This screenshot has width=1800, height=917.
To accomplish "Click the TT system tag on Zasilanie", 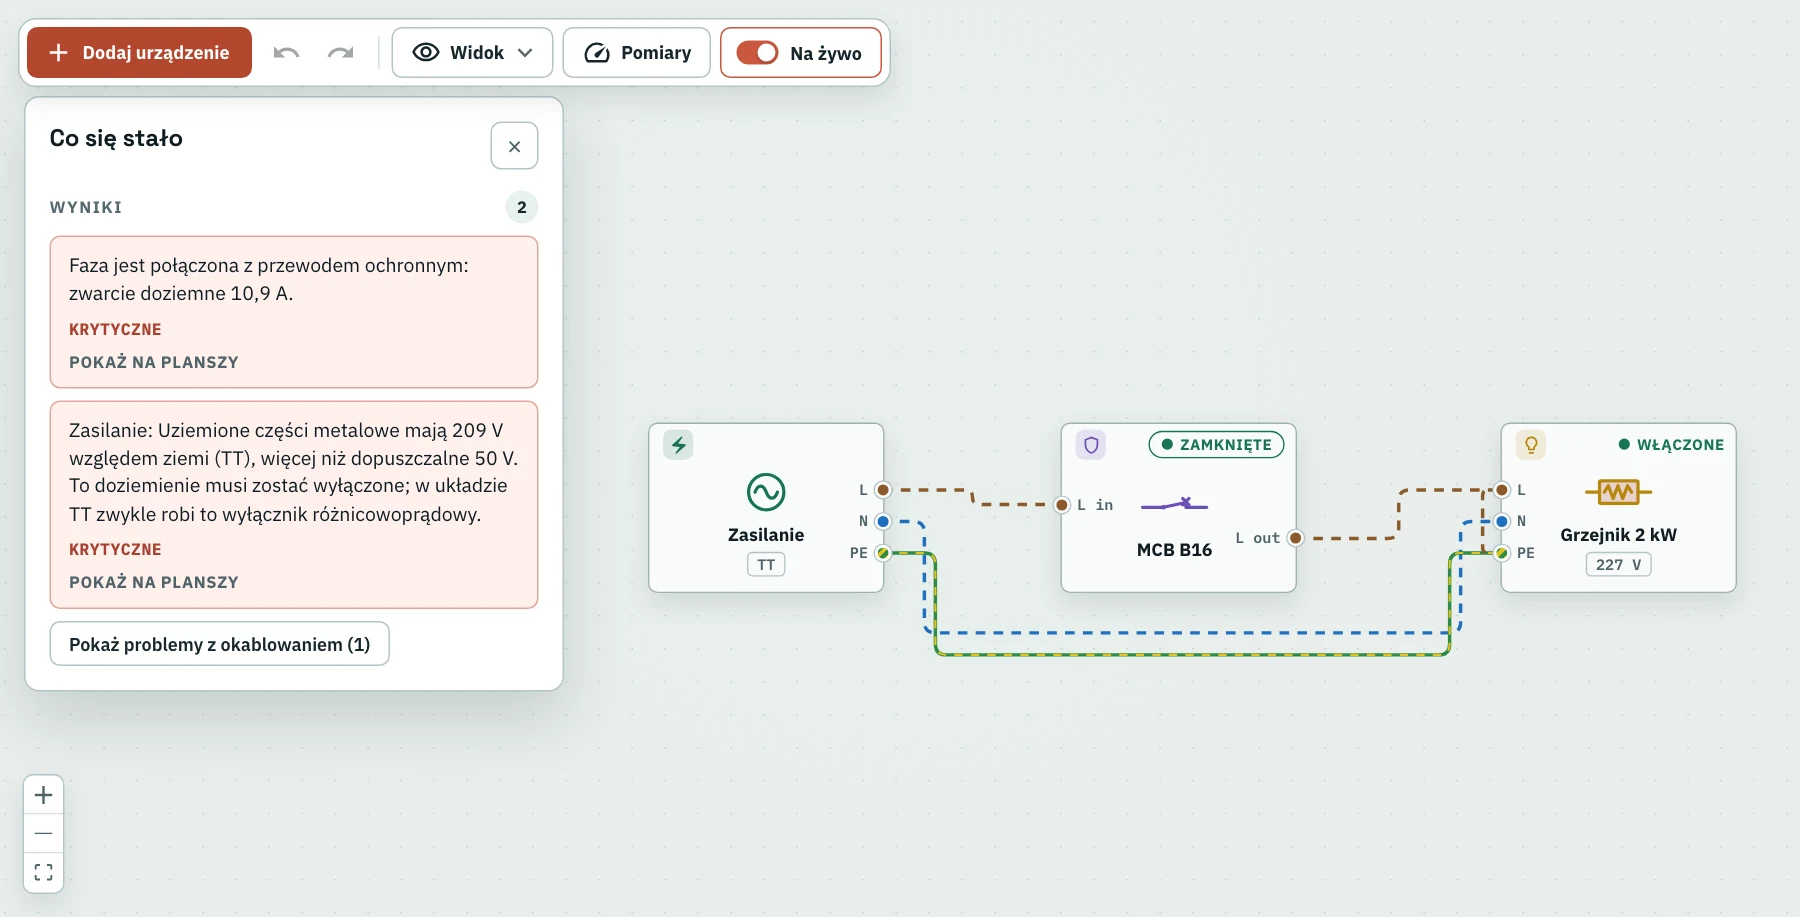I will [766, 565].
